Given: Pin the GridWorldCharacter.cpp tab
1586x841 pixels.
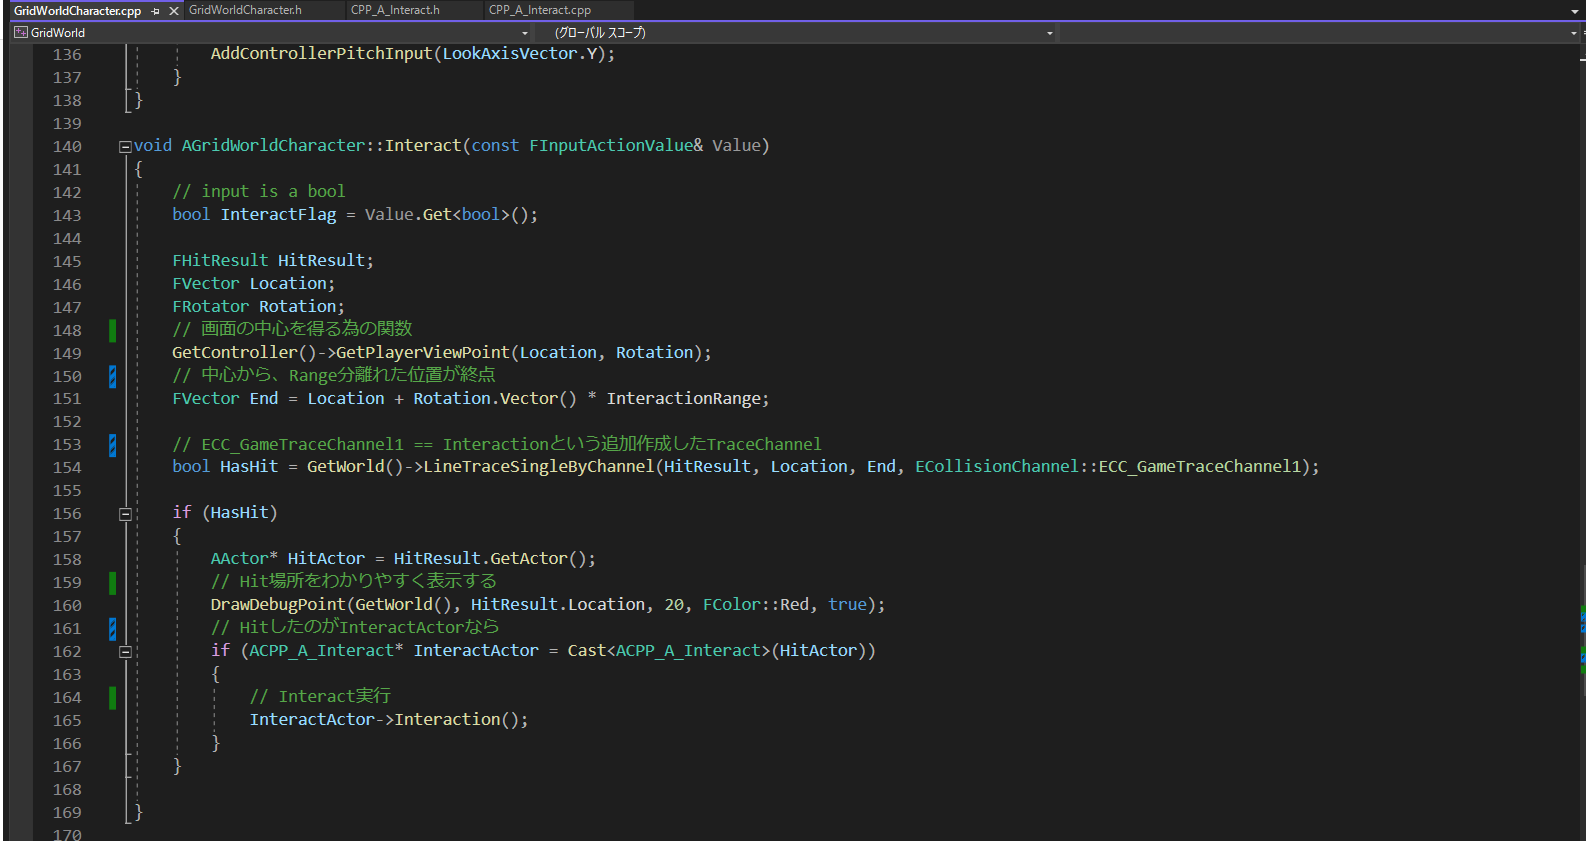Looking at the screenshot, I should click(156, 11).
